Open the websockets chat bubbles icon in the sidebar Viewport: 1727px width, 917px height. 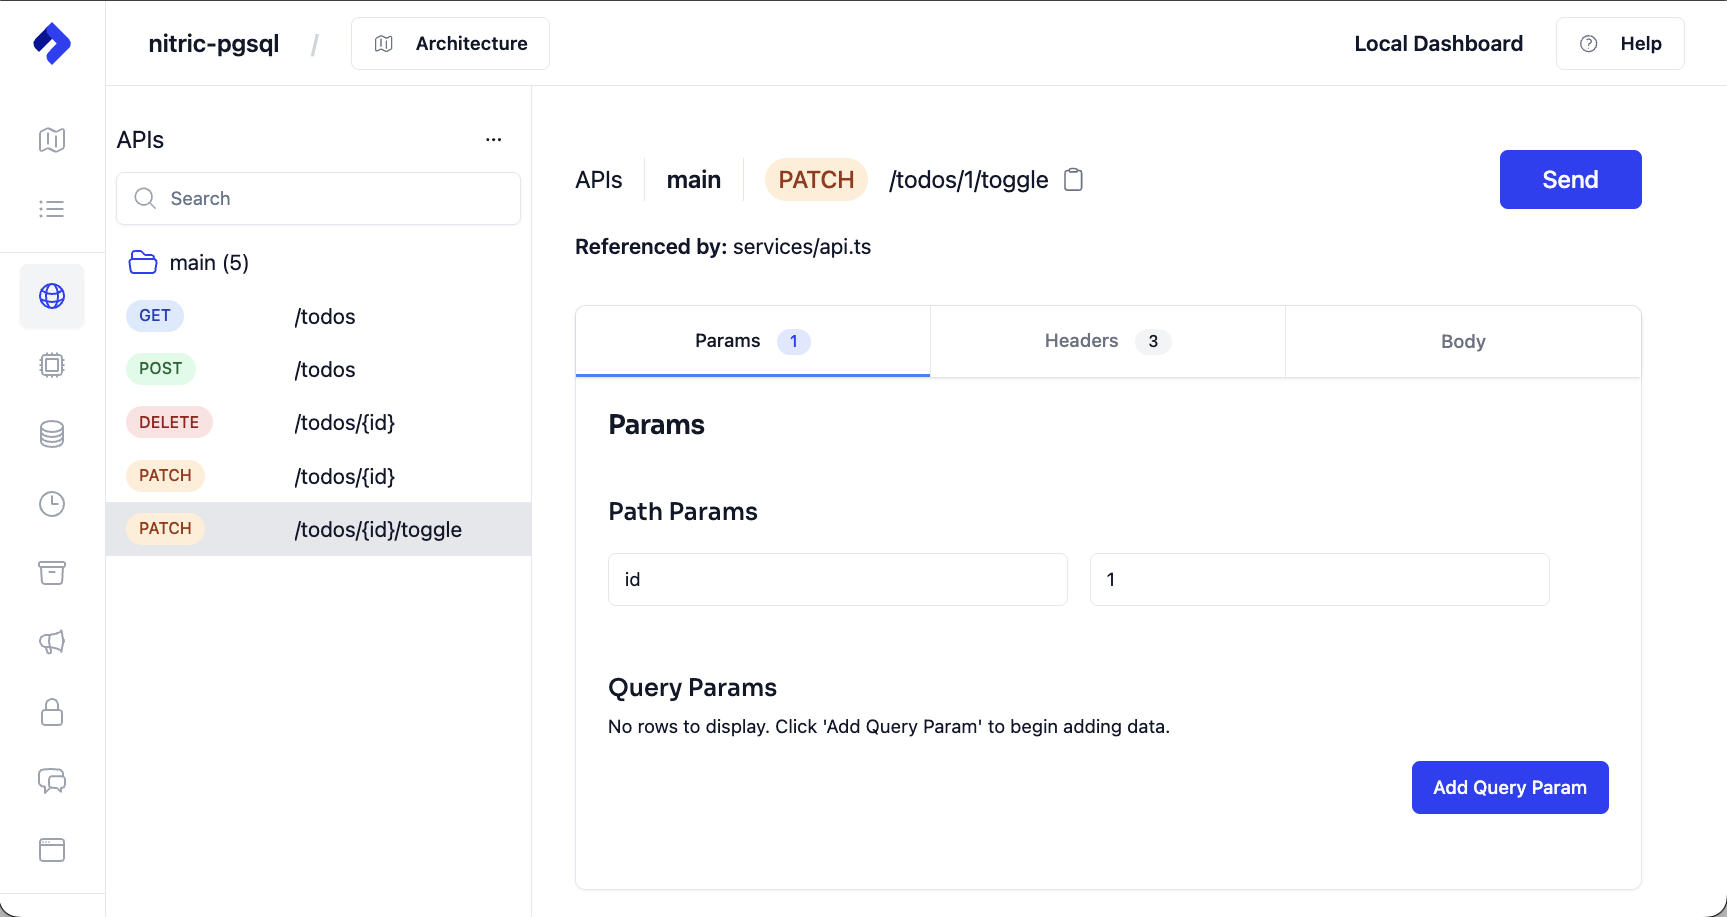click(x=52, y=781)
